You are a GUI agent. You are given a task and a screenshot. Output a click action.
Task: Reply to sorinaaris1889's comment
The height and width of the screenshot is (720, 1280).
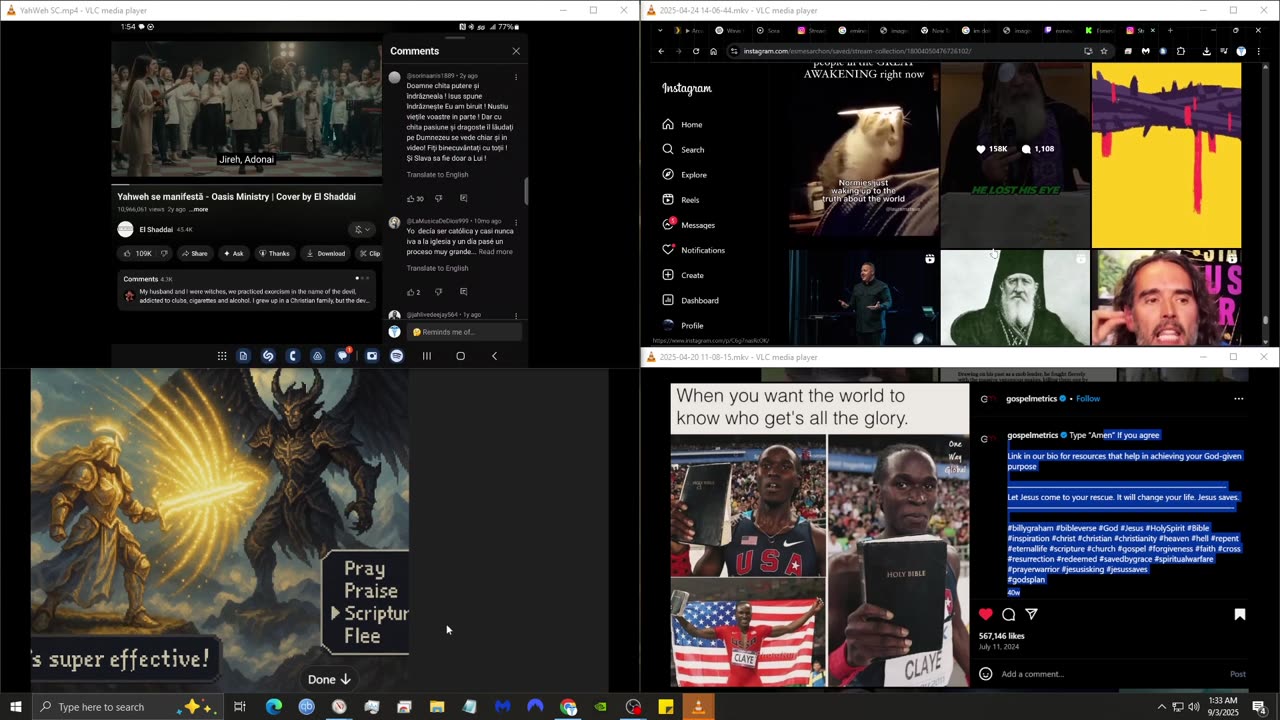463,198
